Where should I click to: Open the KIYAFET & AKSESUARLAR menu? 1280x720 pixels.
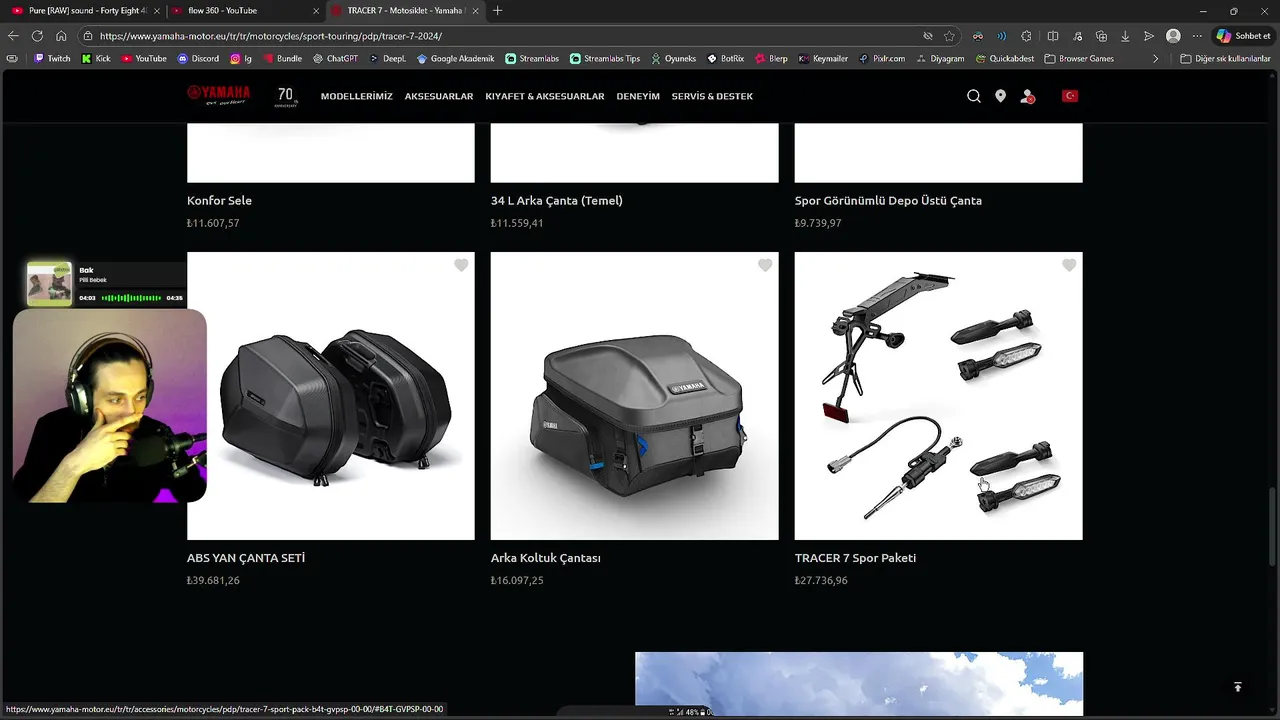(x=545, y=96)
